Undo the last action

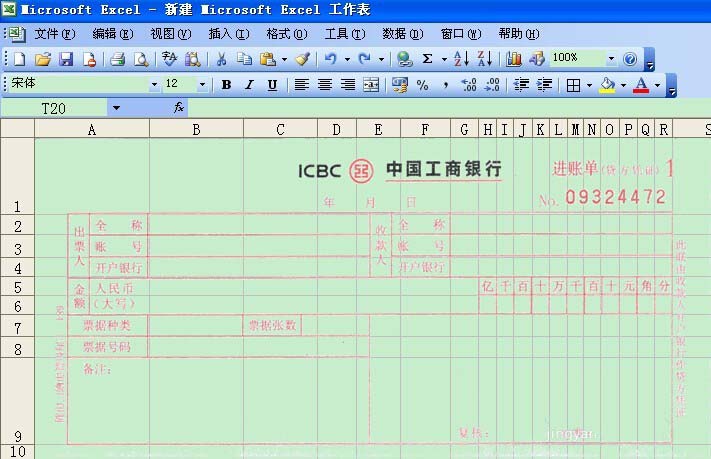pyautogui.click(x=331, y=59)
